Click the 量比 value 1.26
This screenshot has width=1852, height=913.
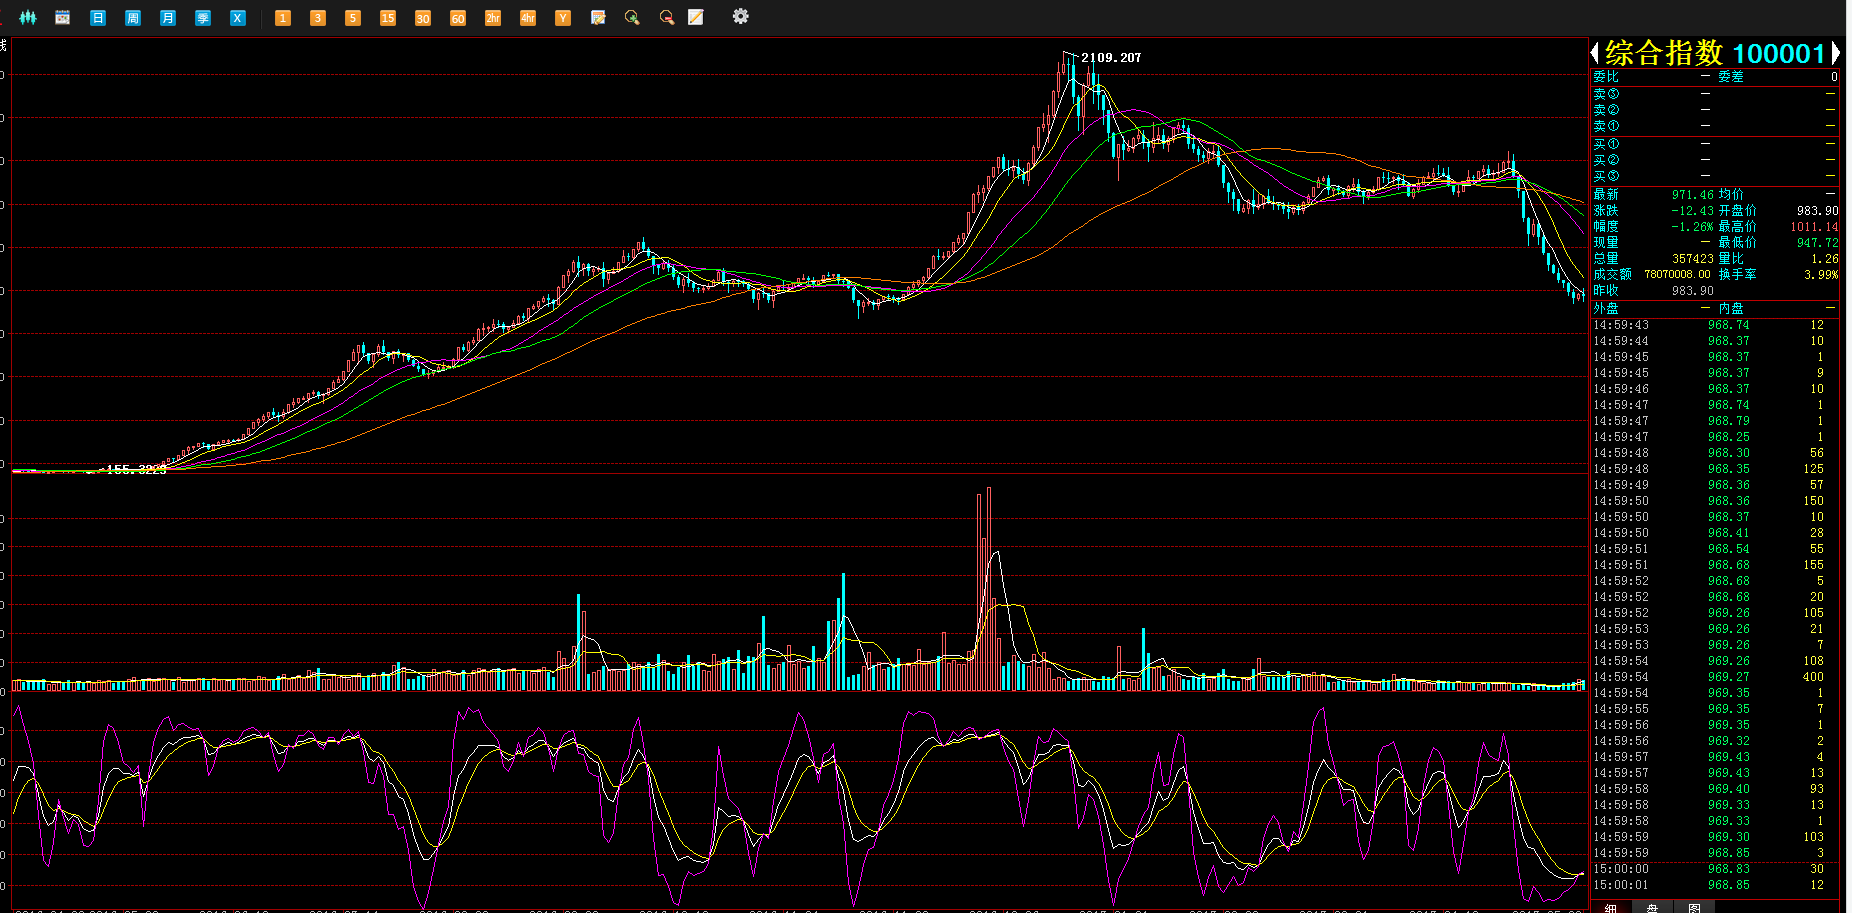coord(1825,259)
